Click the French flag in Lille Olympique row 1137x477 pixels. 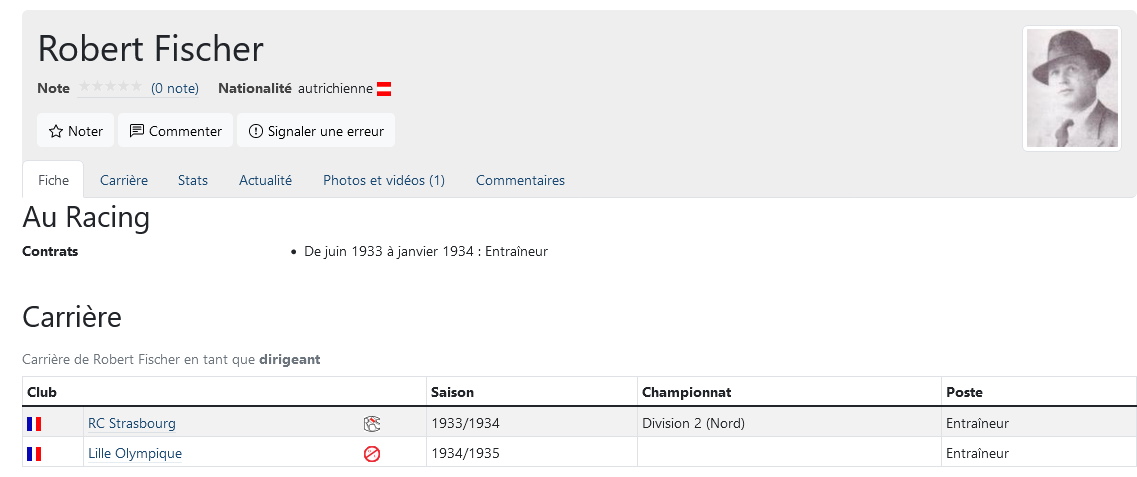coord(34,454)
